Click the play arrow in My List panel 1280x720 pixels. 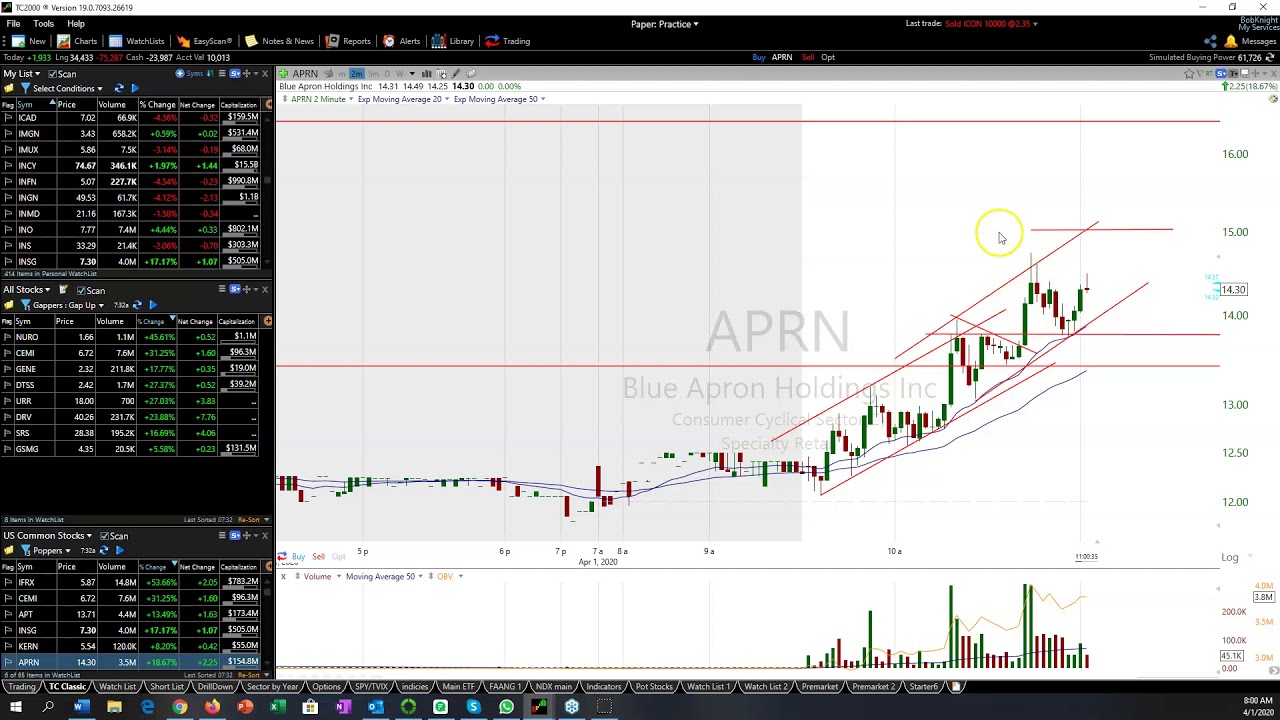(x=135, y=88)
